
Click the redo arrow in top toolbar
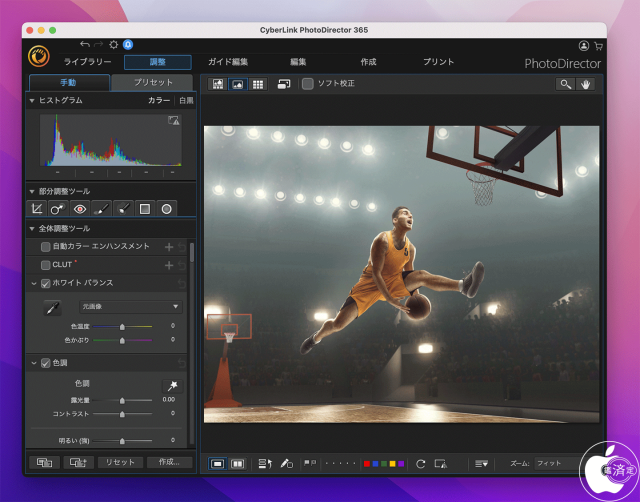(98, 44)
